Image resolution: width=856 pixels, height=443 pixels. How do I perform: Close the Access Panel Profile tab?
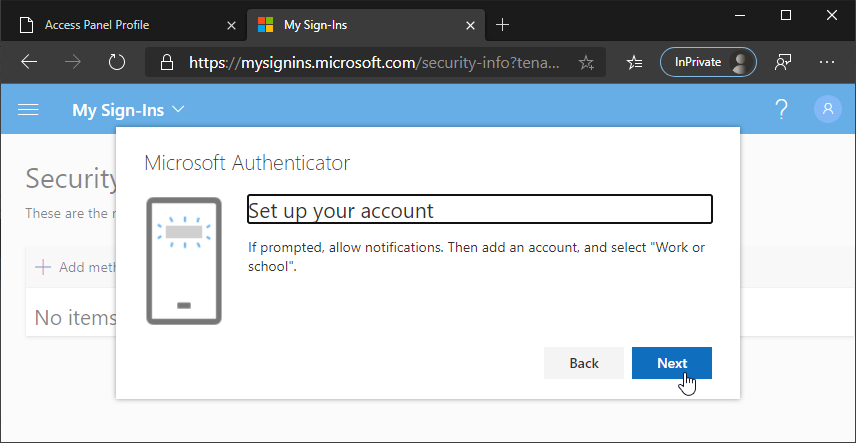[x=232, y=24]
